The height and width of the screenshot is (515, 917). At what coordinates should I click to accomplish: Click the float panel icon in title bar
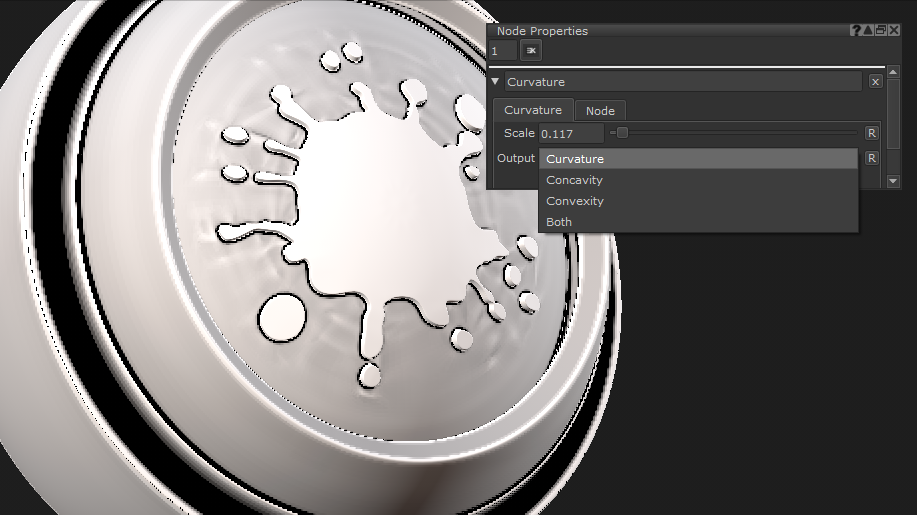(x=880, y=31)
